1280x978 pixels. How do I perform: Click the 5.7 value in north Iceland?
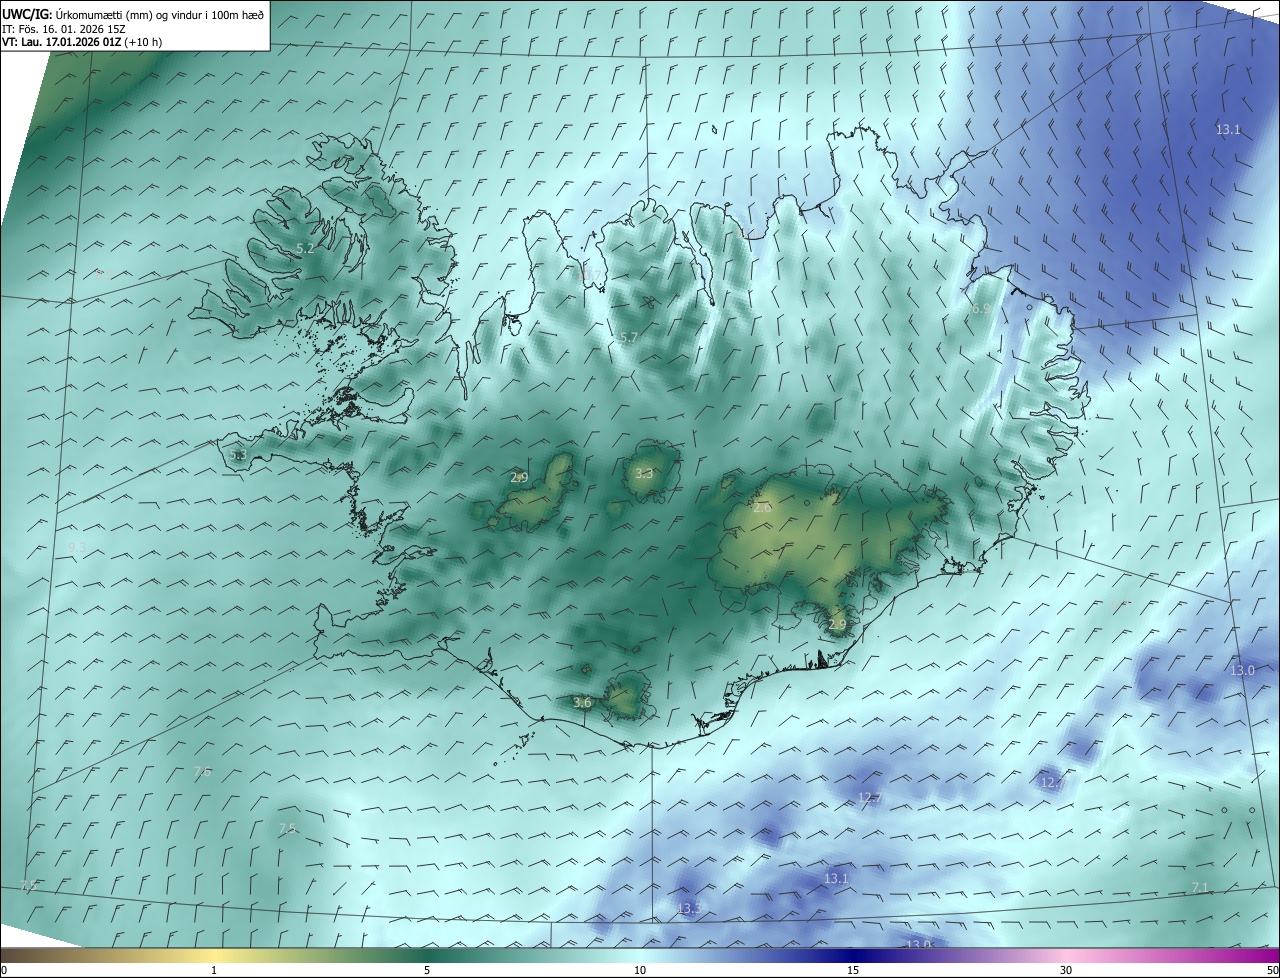[628, 339]
